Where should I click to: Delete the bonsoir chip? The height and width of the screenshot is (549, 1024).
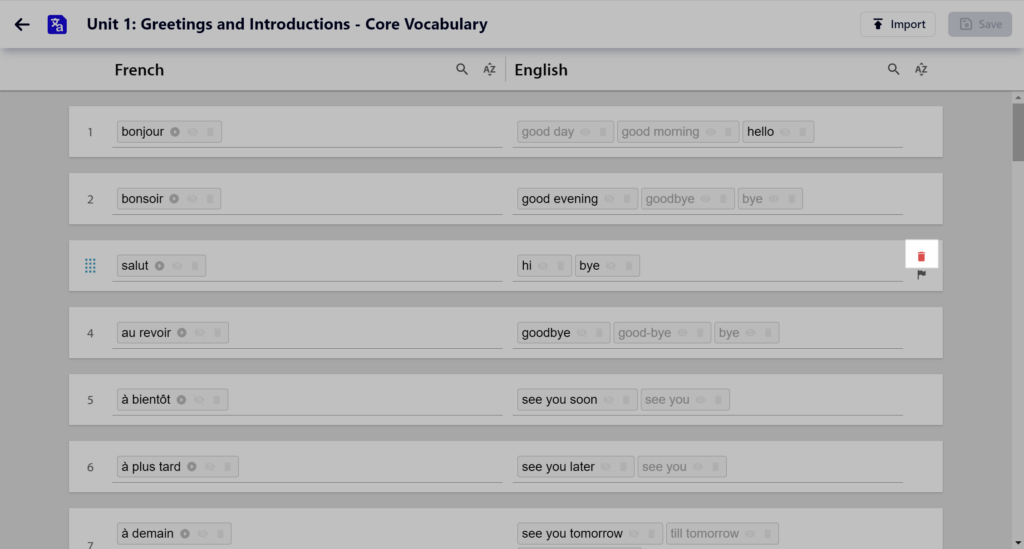click(210, 198)
